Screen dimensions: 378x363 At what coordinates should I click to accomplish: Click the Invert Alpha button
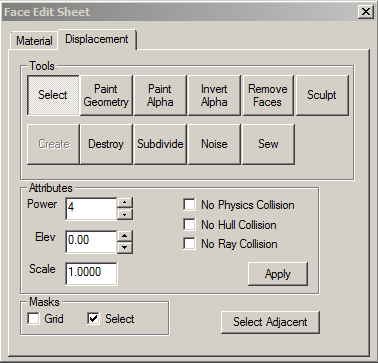pos(214,95)
